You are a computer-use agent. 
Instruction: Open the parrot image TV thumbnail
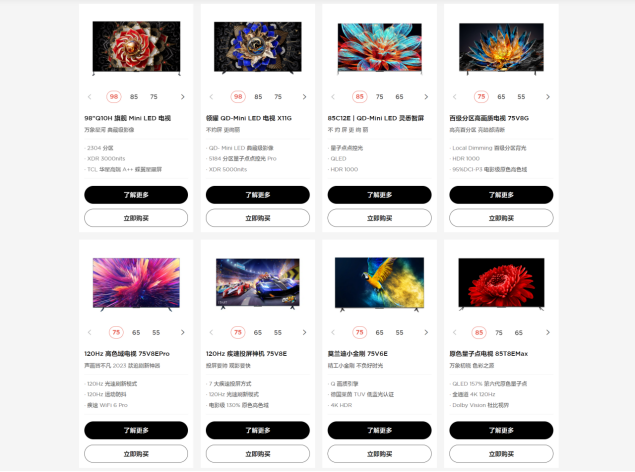coord(379,283)
